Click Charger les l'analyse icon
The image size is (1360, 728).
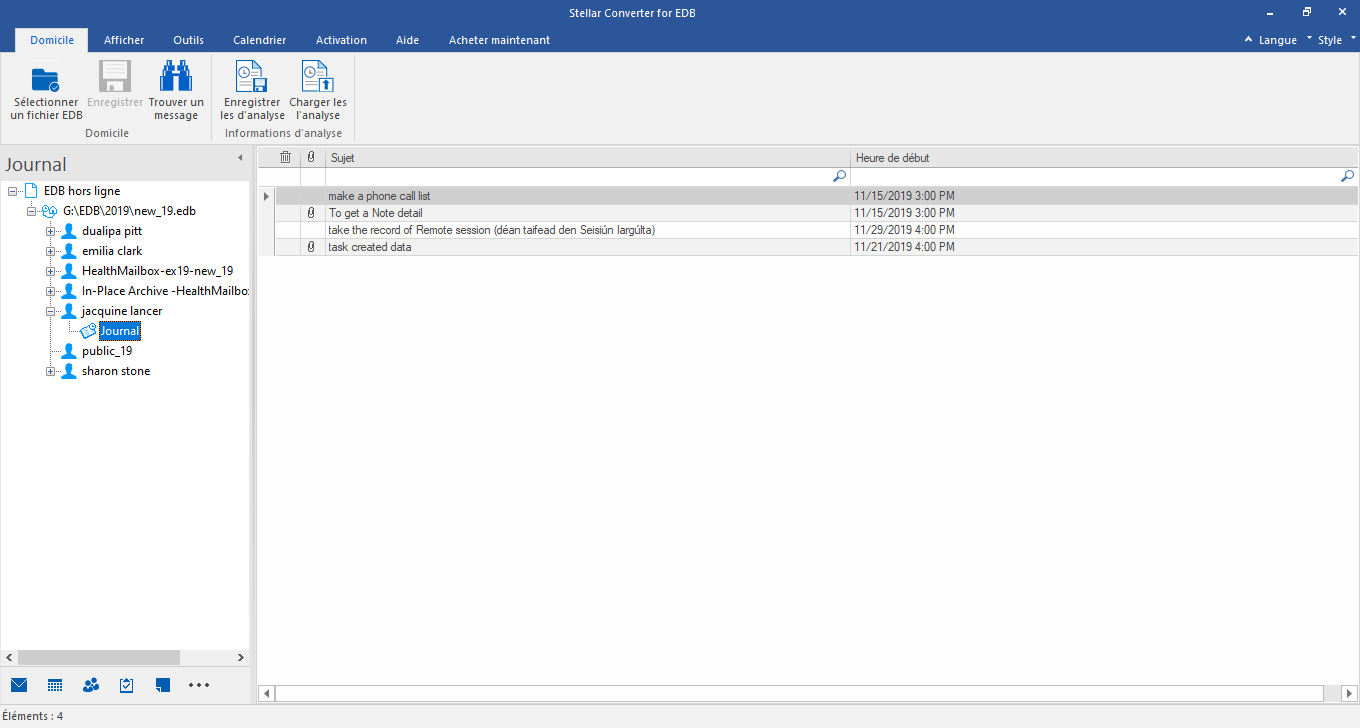click(318, 79)
